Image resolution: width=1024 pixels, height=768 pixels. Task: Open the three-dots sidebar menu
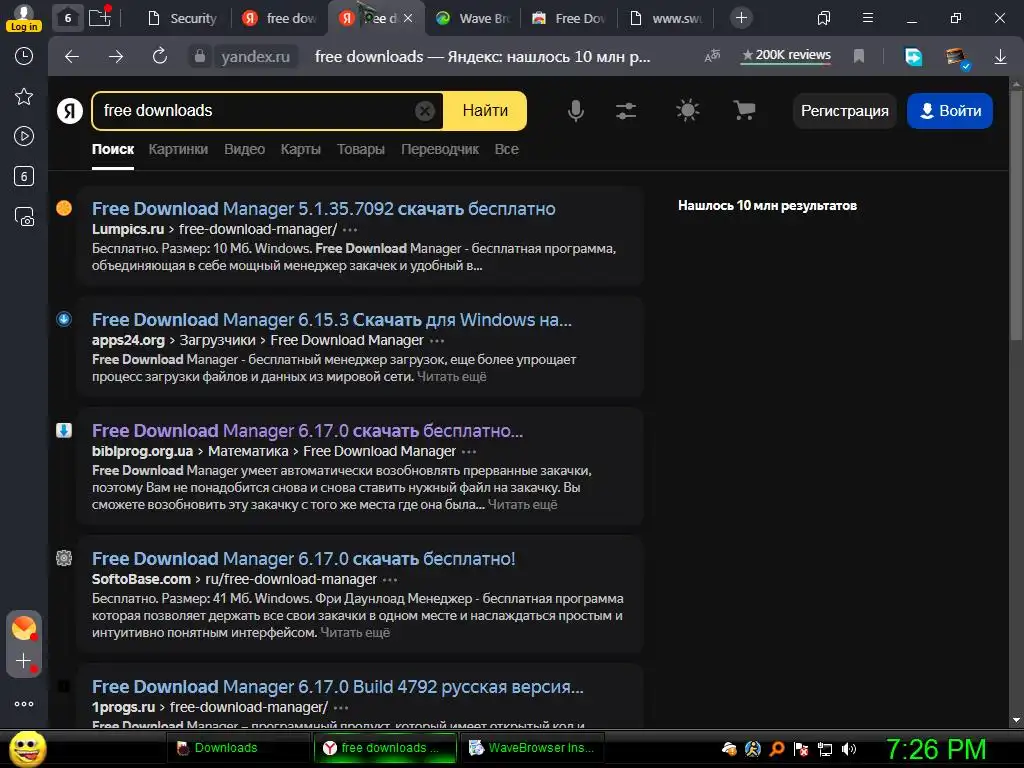[x=24, y=704]
